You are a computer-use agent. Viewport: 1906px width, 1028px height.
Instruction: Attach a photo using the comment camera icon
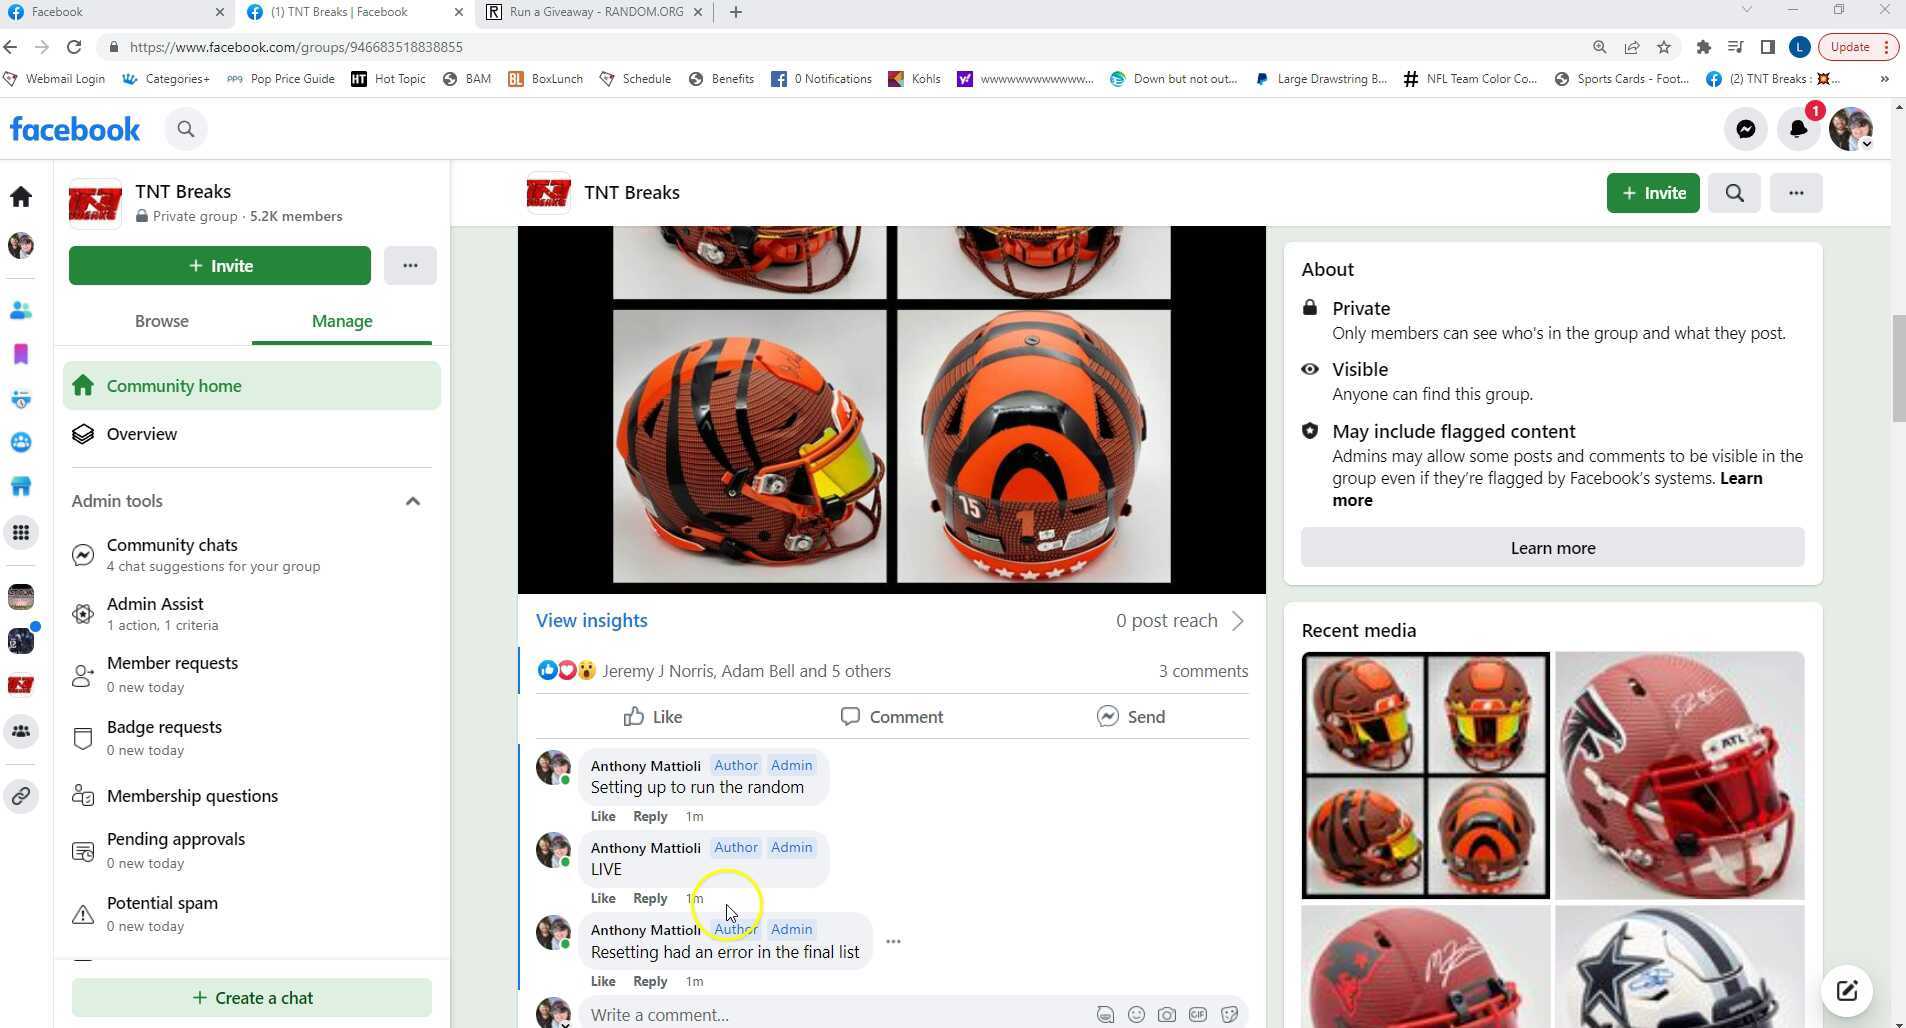click(x=1166, y=1014)
